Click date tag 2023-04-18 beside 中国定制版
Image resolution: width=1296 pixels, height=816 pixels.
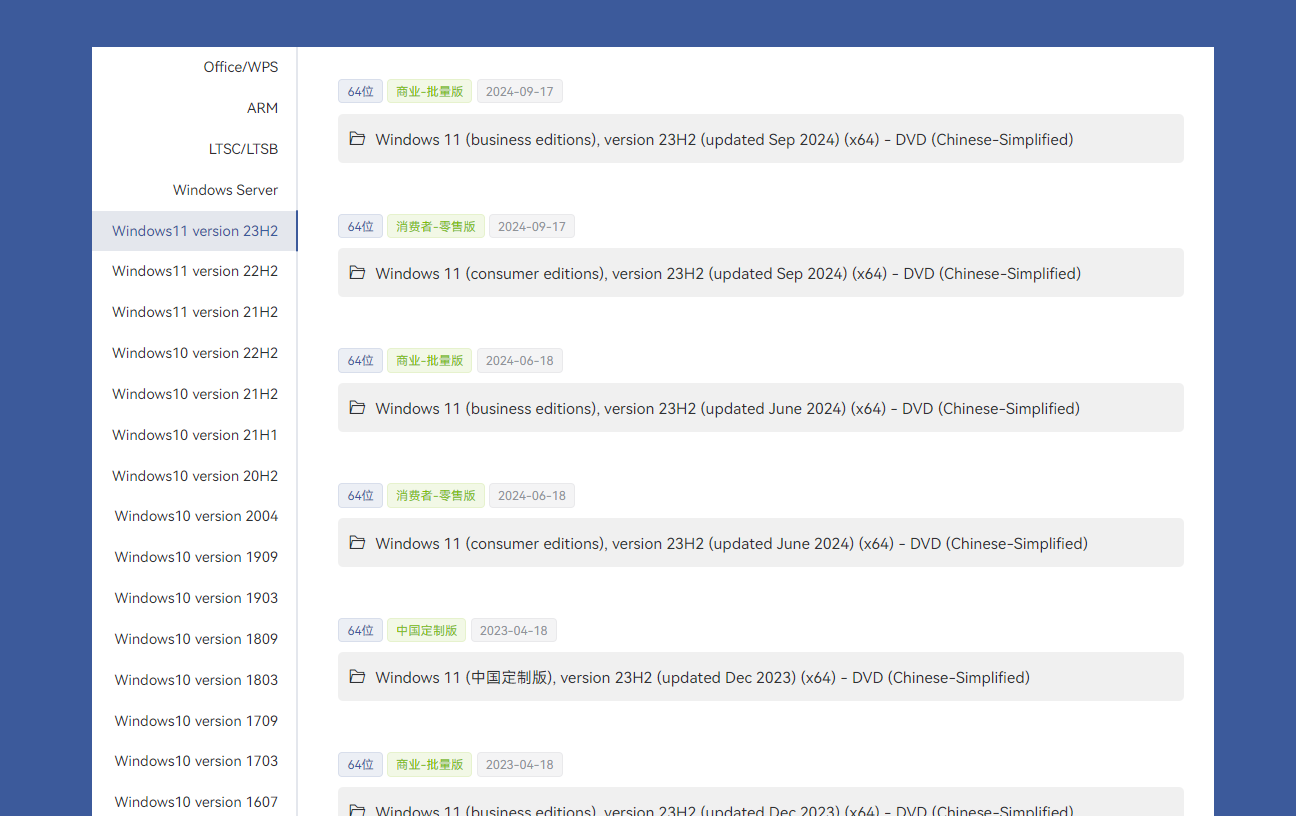513,631
